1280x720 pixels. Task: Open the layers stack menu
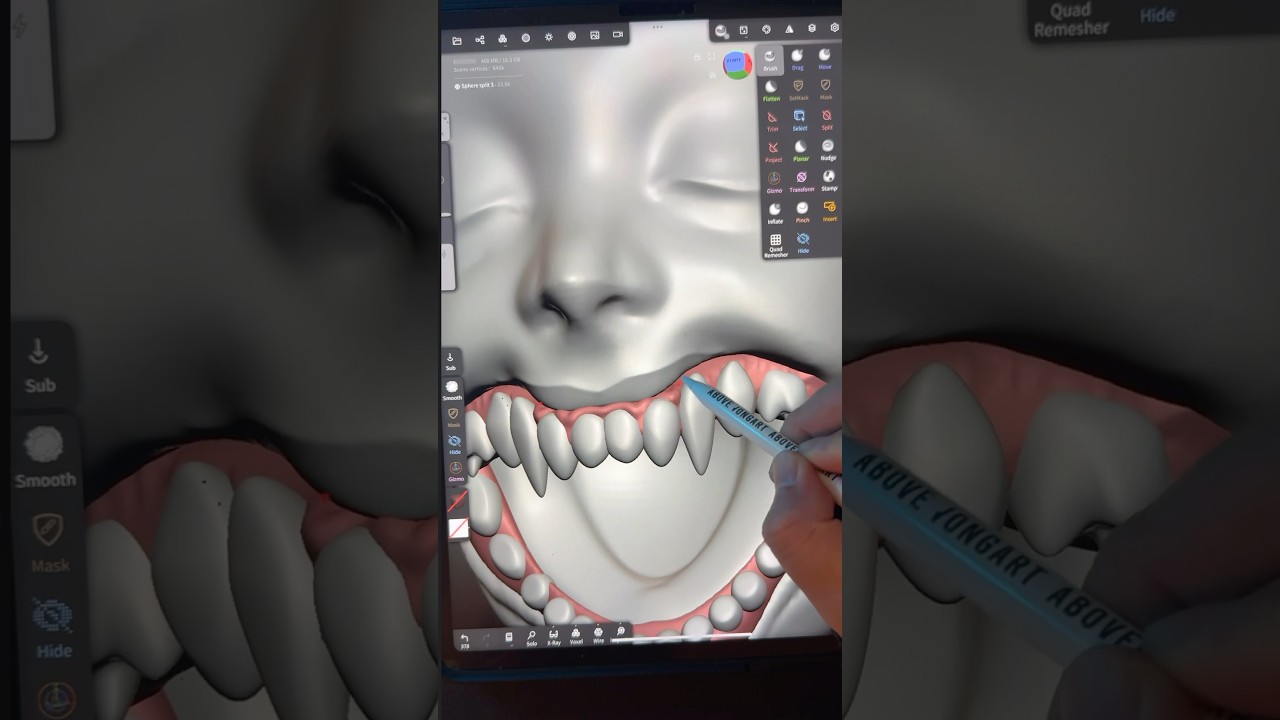pyautogui.click(x=812, y=28)
